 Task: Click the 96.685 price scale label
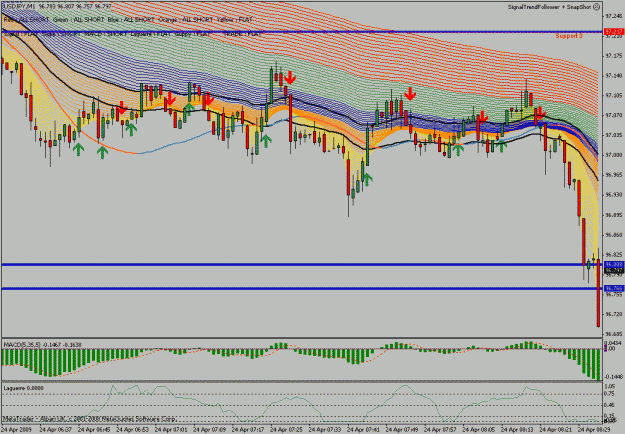613,334
